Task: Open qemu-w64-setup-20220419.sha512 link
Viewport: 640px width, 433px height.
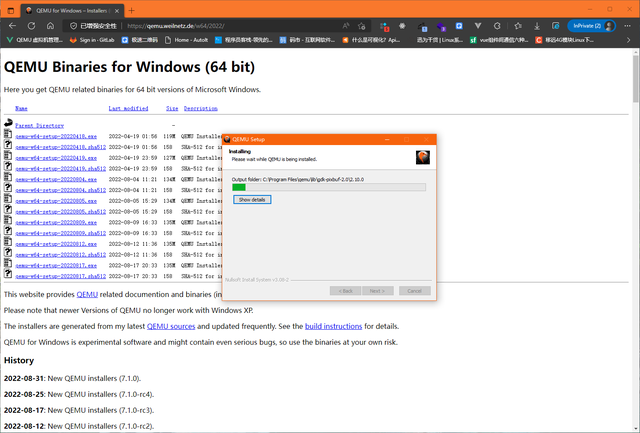Action: pos(60,168)
